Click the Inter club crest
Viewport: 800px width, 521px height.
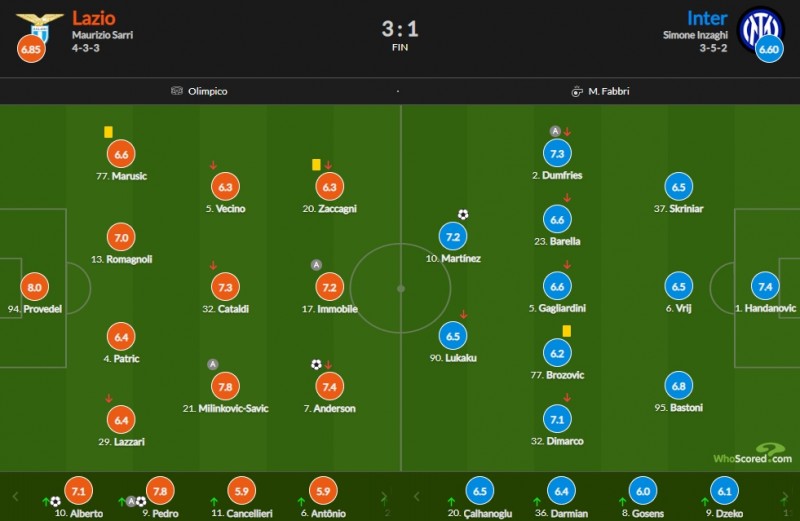760,27
